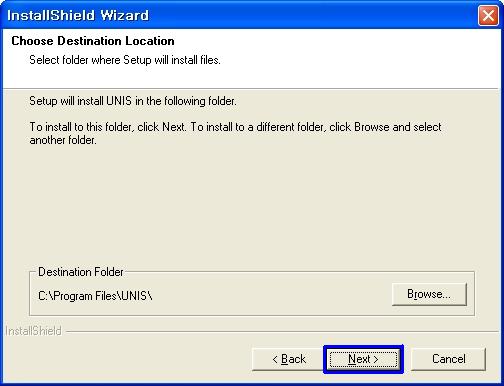
Task: Click the 'another folder.' text line
Action: [x=63, y=140]
